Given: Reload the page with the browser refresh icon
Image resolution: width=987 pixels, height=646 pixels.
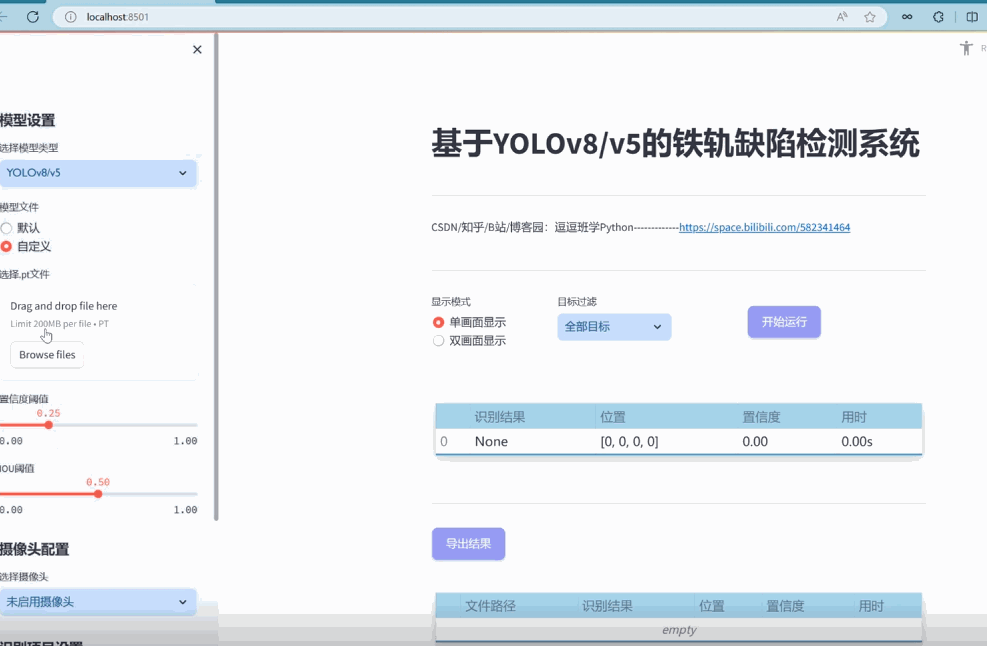Looking at the screenshot, I should (x=33, y=17).
